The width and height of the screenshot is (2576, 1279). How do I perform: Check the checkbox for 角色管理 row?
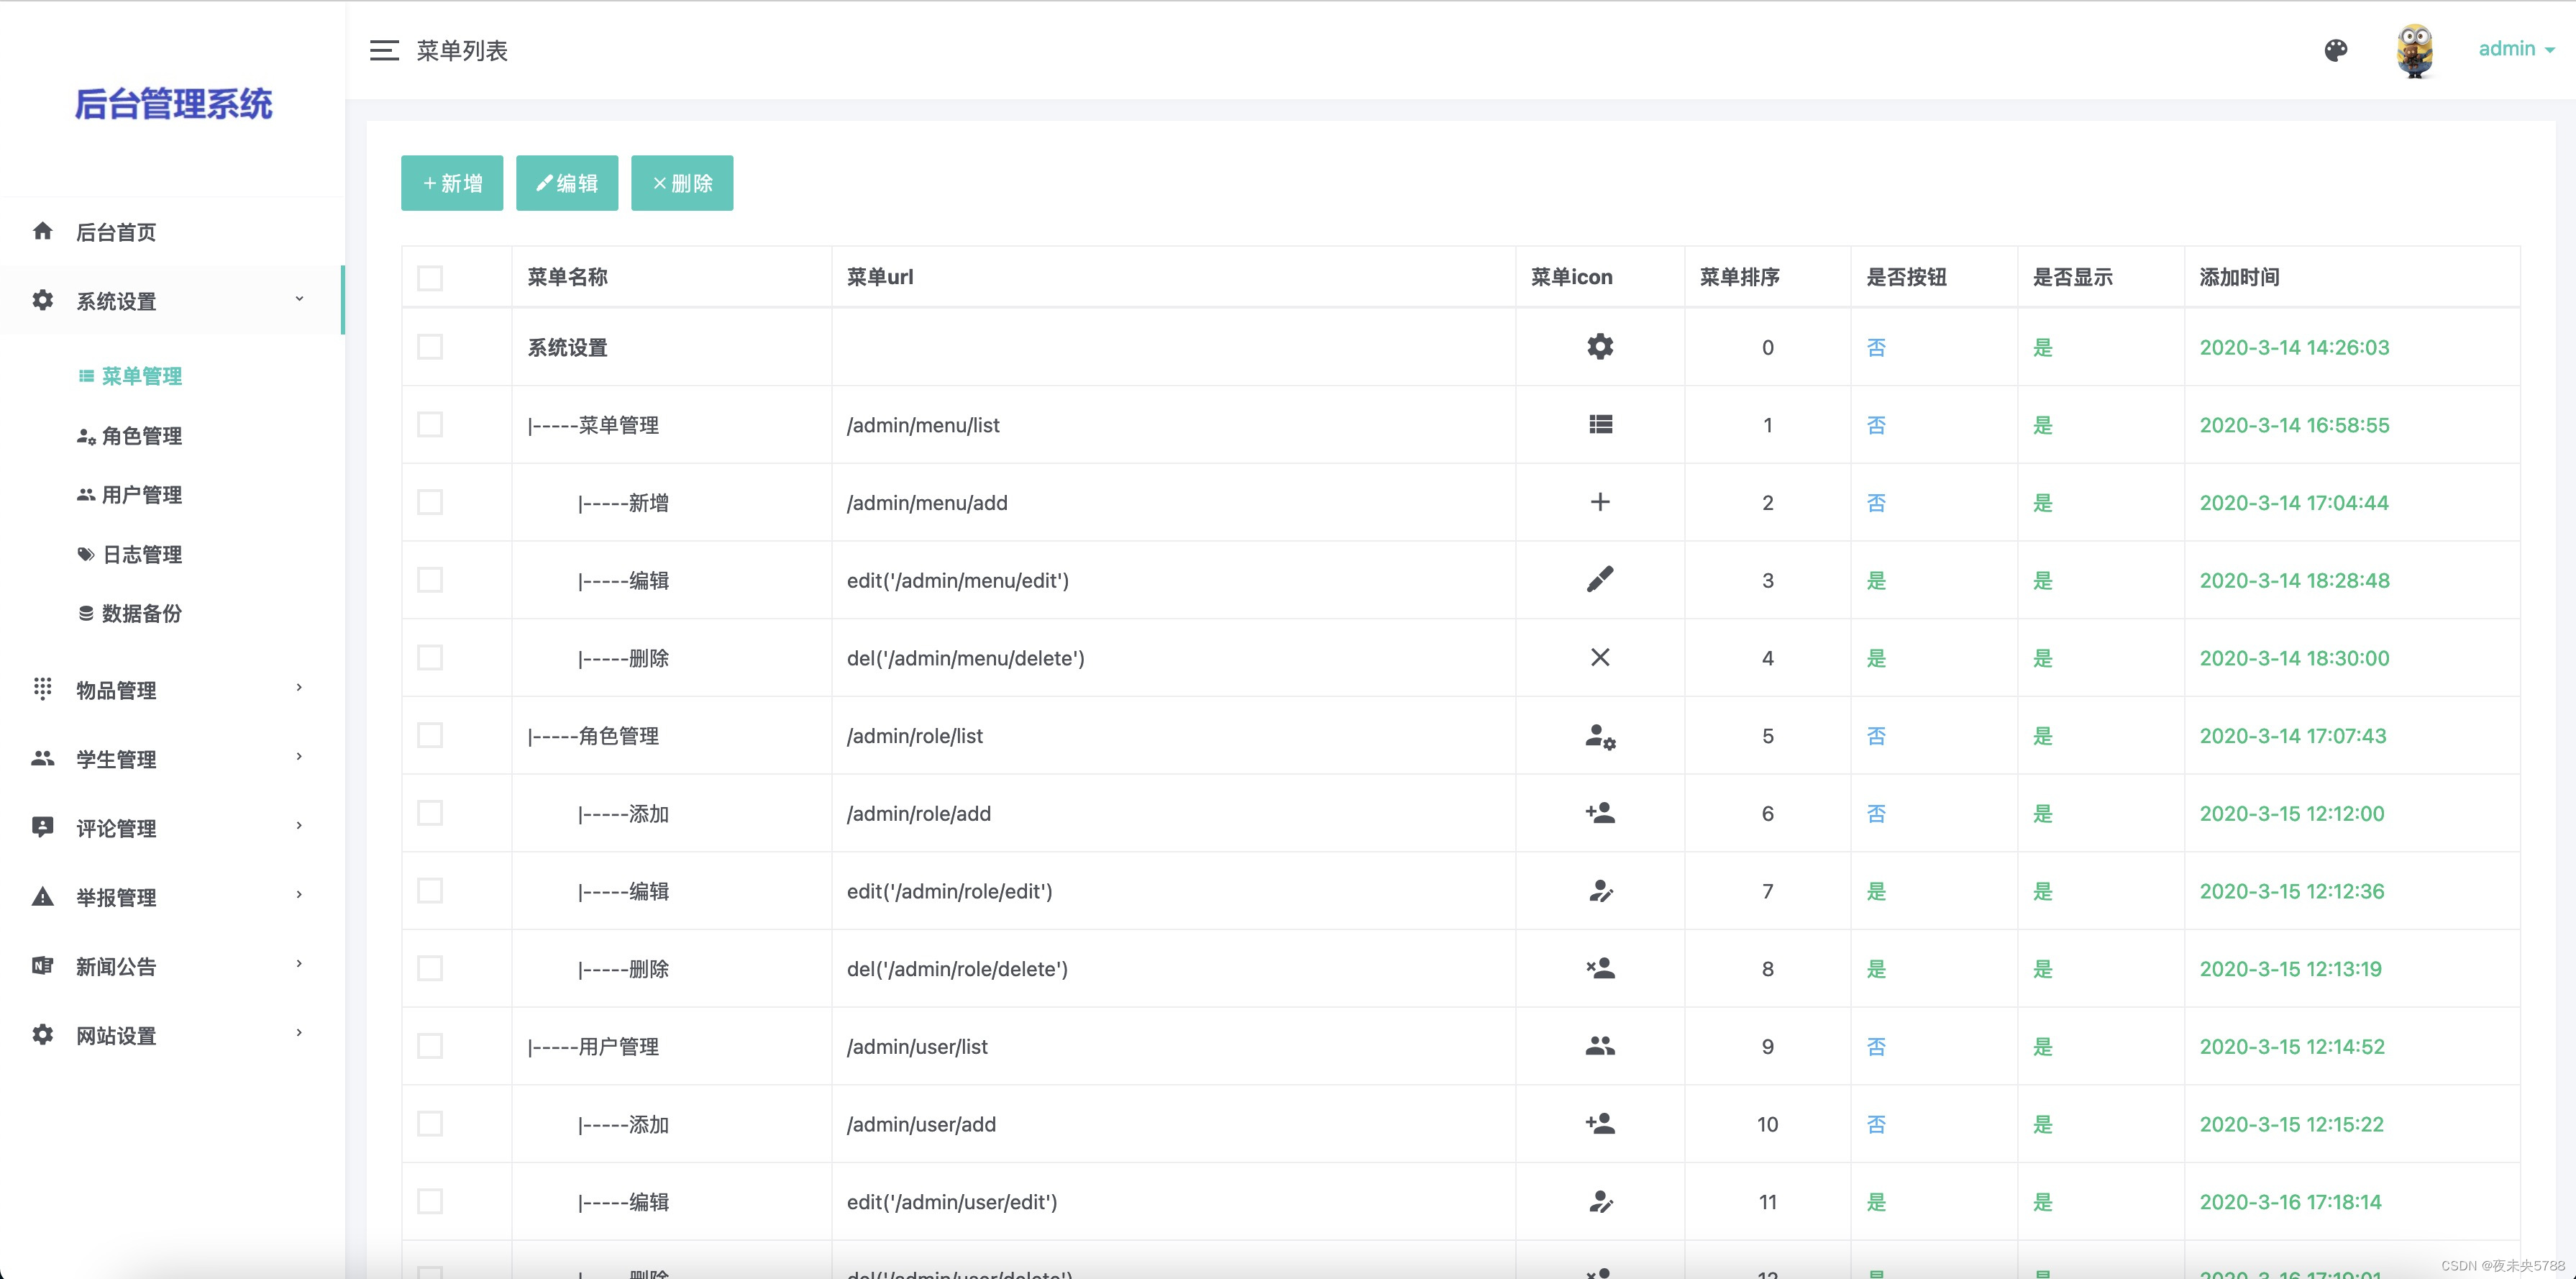point(430,735)
